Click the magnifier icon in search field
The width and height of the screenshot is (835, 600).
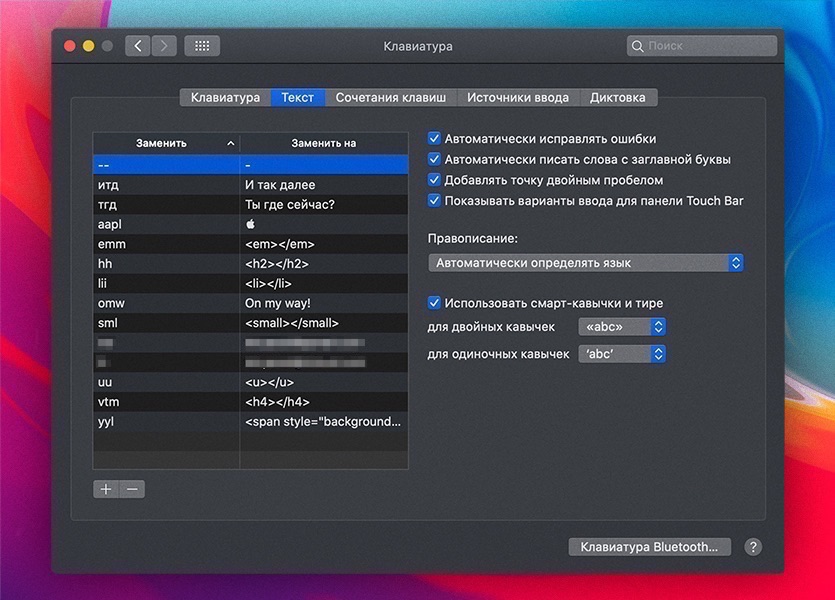pos(637,46)
